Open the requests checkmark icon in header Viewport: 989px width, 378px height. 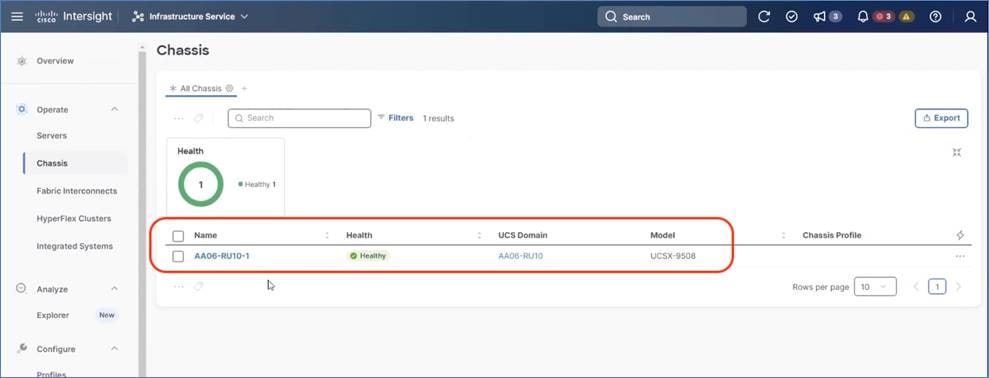coord(792,17)
